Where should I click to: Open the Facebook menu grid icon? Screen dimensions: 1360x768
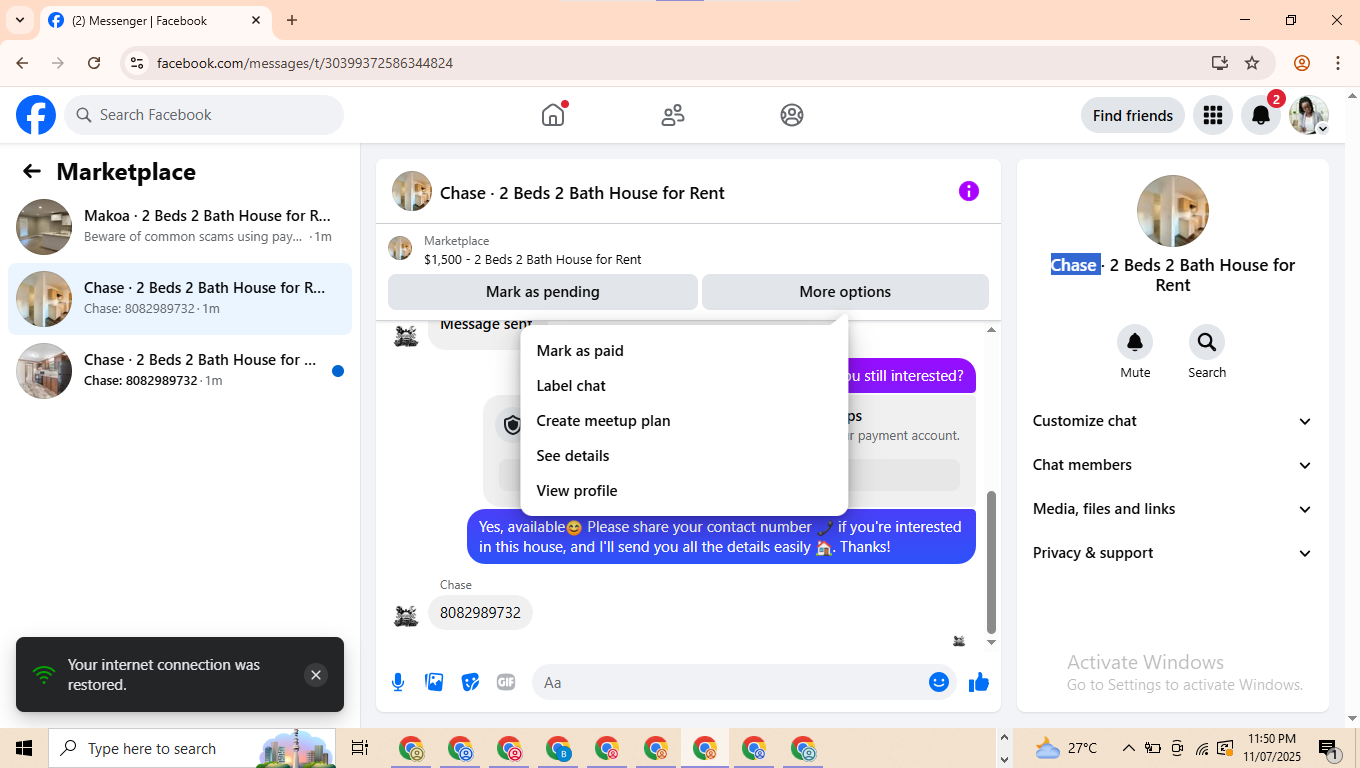1213,115
